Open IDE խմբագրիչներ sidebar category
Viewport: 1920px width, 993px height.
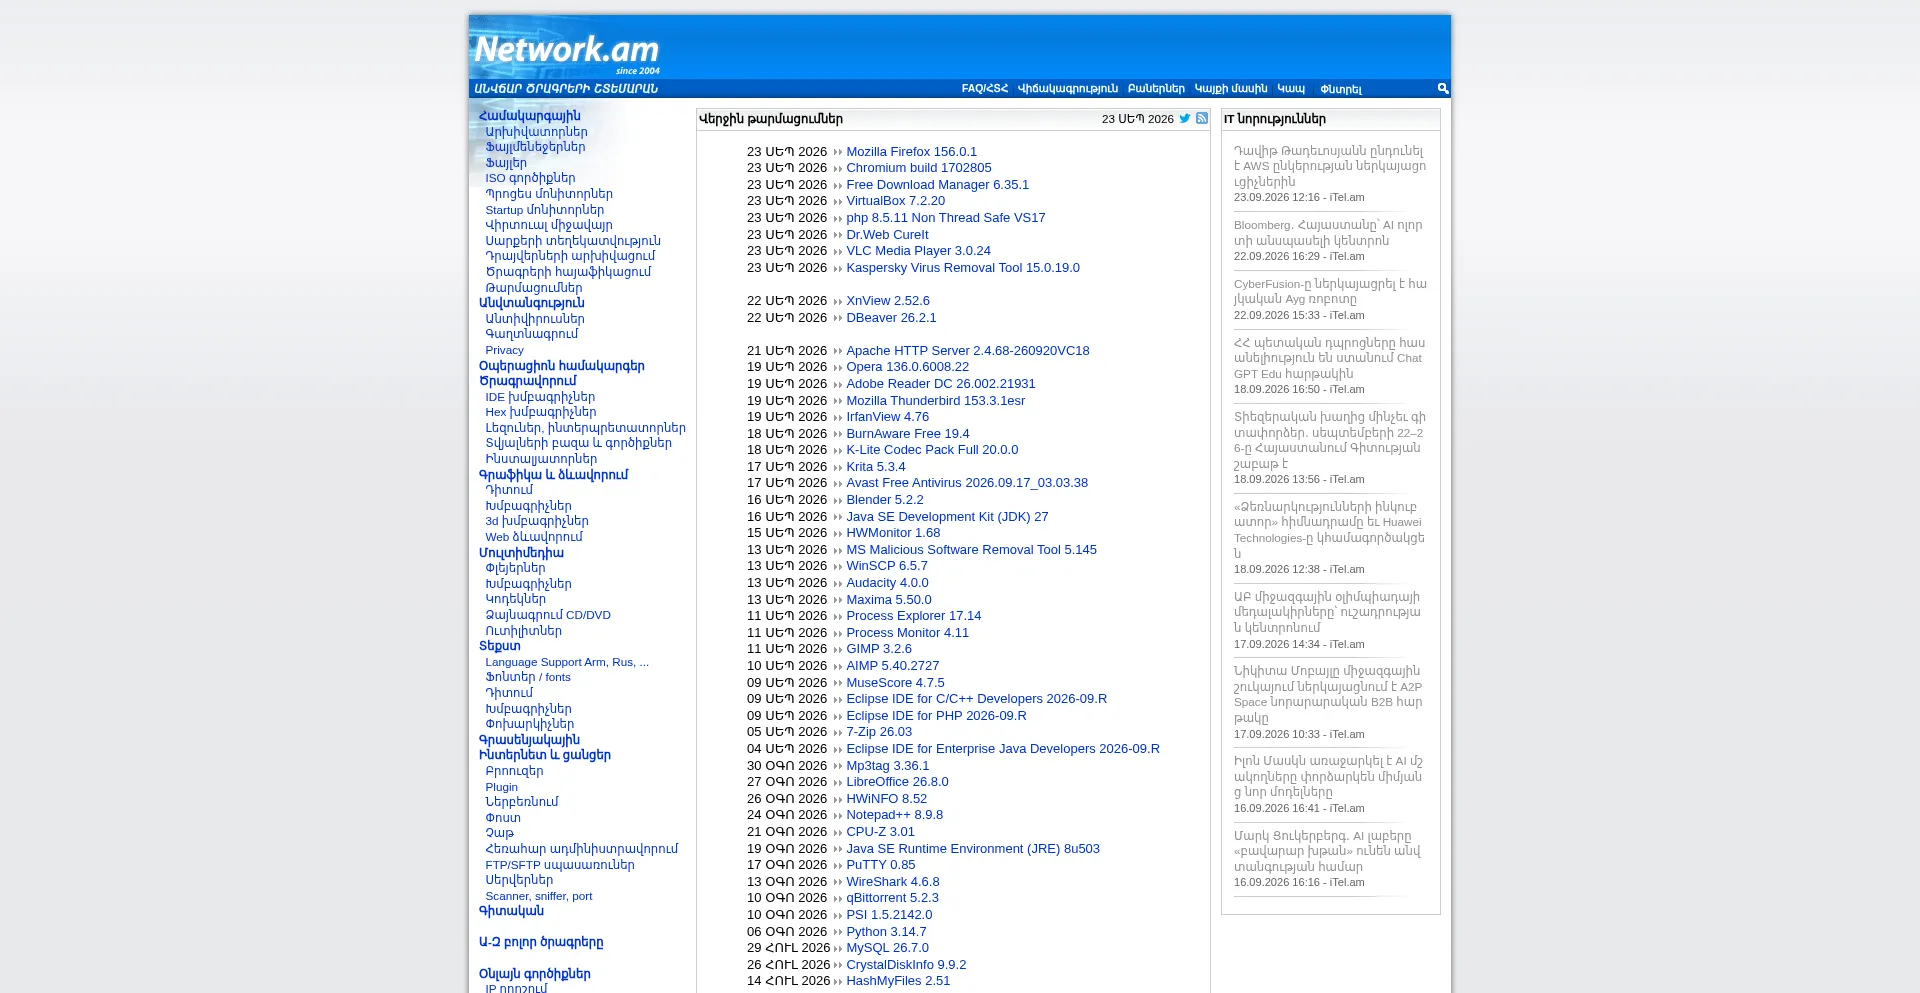[540, 397]
